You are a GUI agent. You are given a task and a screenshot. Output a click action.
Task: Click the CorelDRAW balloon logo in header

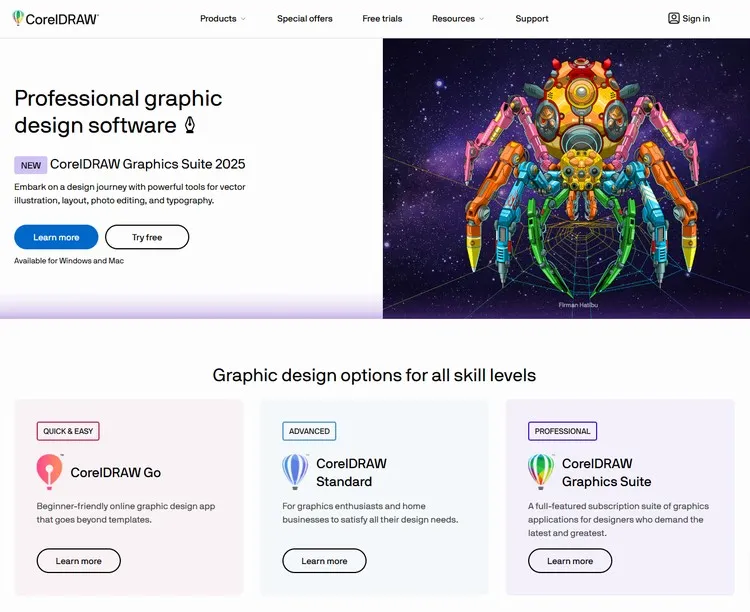(18, 18)
